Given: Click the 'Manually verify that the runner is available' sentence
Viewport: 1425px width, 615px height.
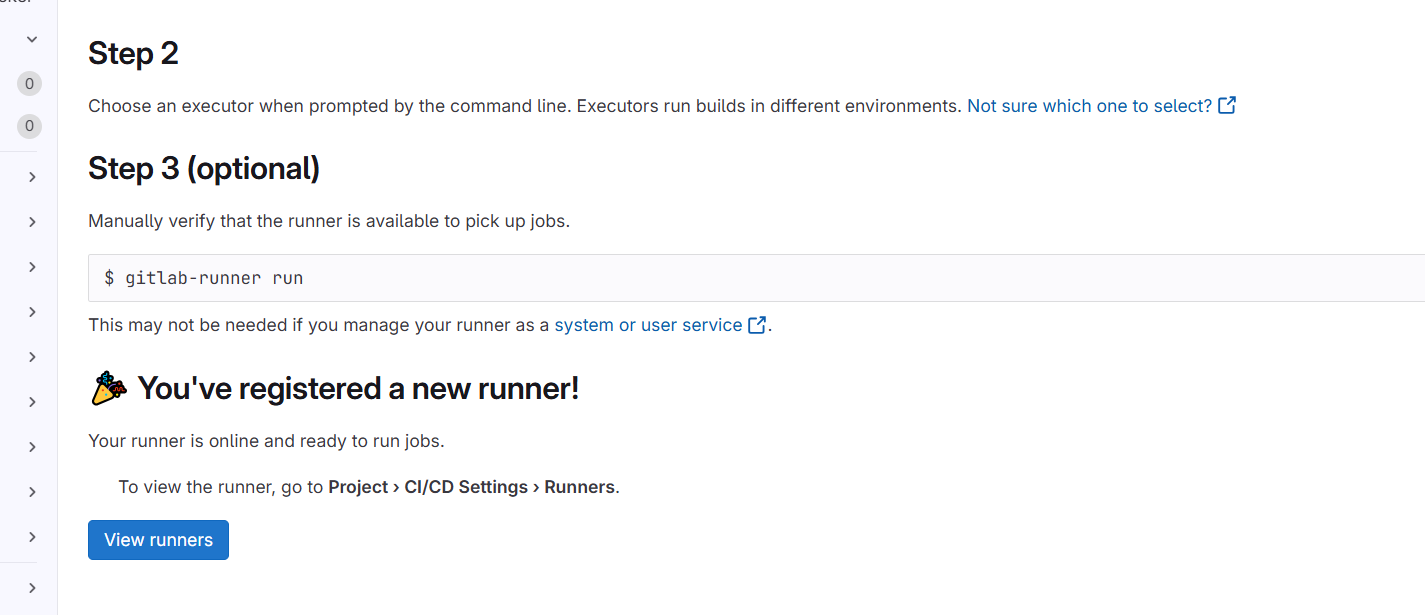Looking at the screenshot, I should coord(329,221).
